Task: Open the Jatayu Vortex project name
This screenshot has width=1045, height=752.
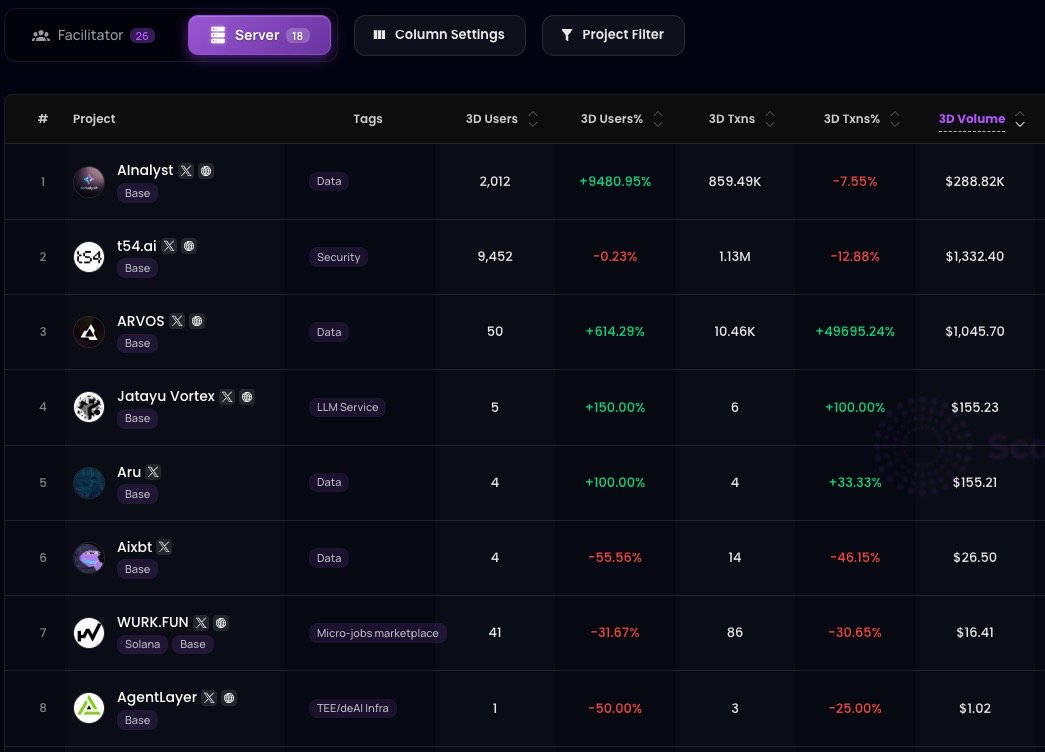Action: point(166,396)
